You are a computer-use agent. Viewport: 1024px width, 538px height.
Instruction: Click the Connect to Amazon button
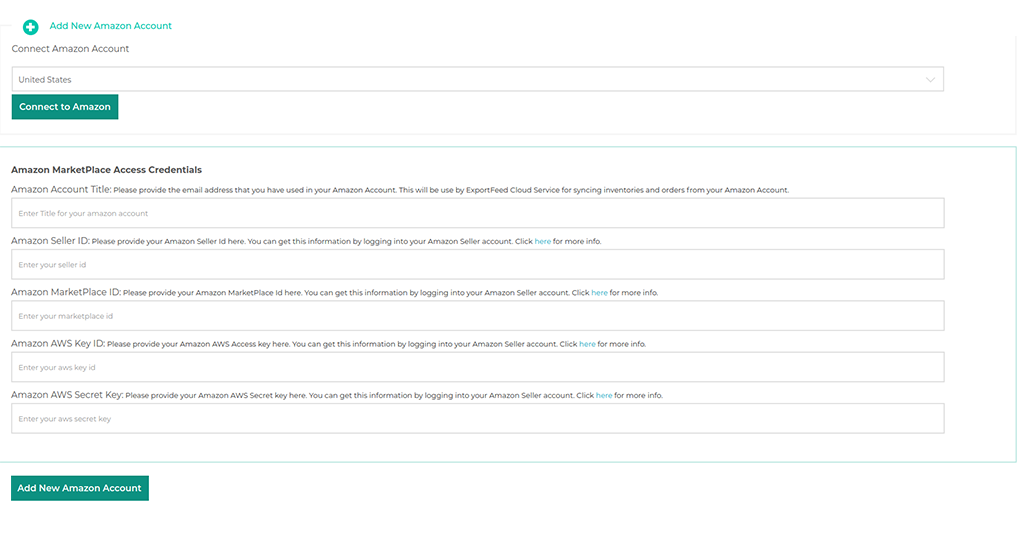[65, 107]
